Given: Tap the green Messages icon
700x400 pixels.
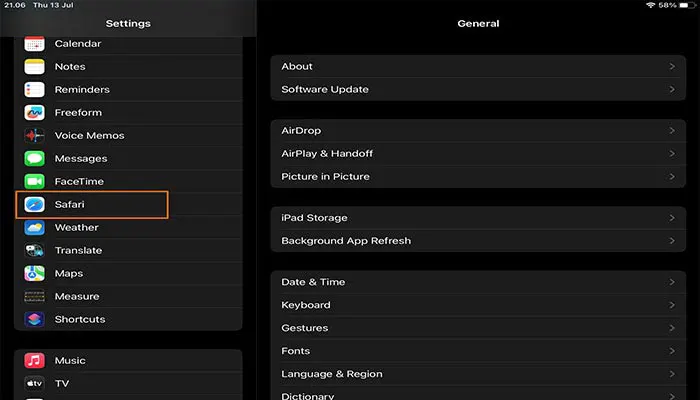Looking at the screenshot, I should 35,159.
